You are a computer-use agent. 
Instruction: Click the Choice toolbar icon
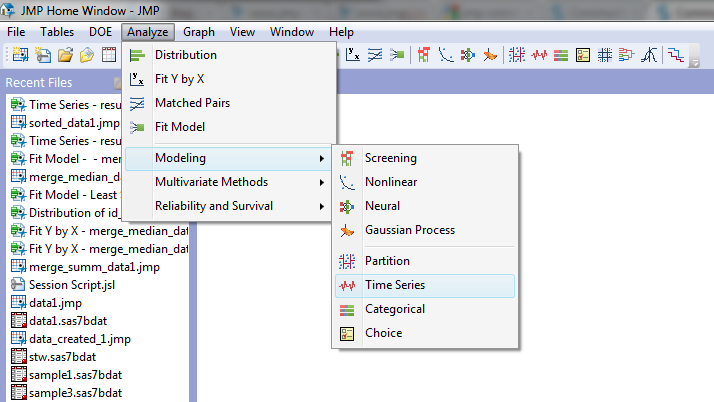point(583,55)
